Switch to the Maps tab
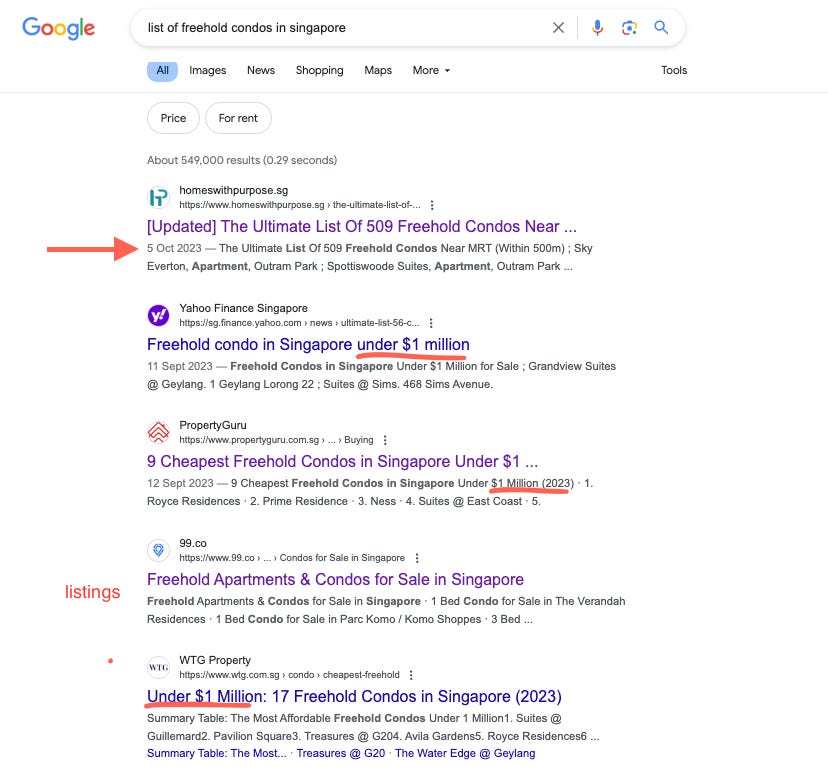Viewport: 828px width, 781px height. [x=378, y=70]
